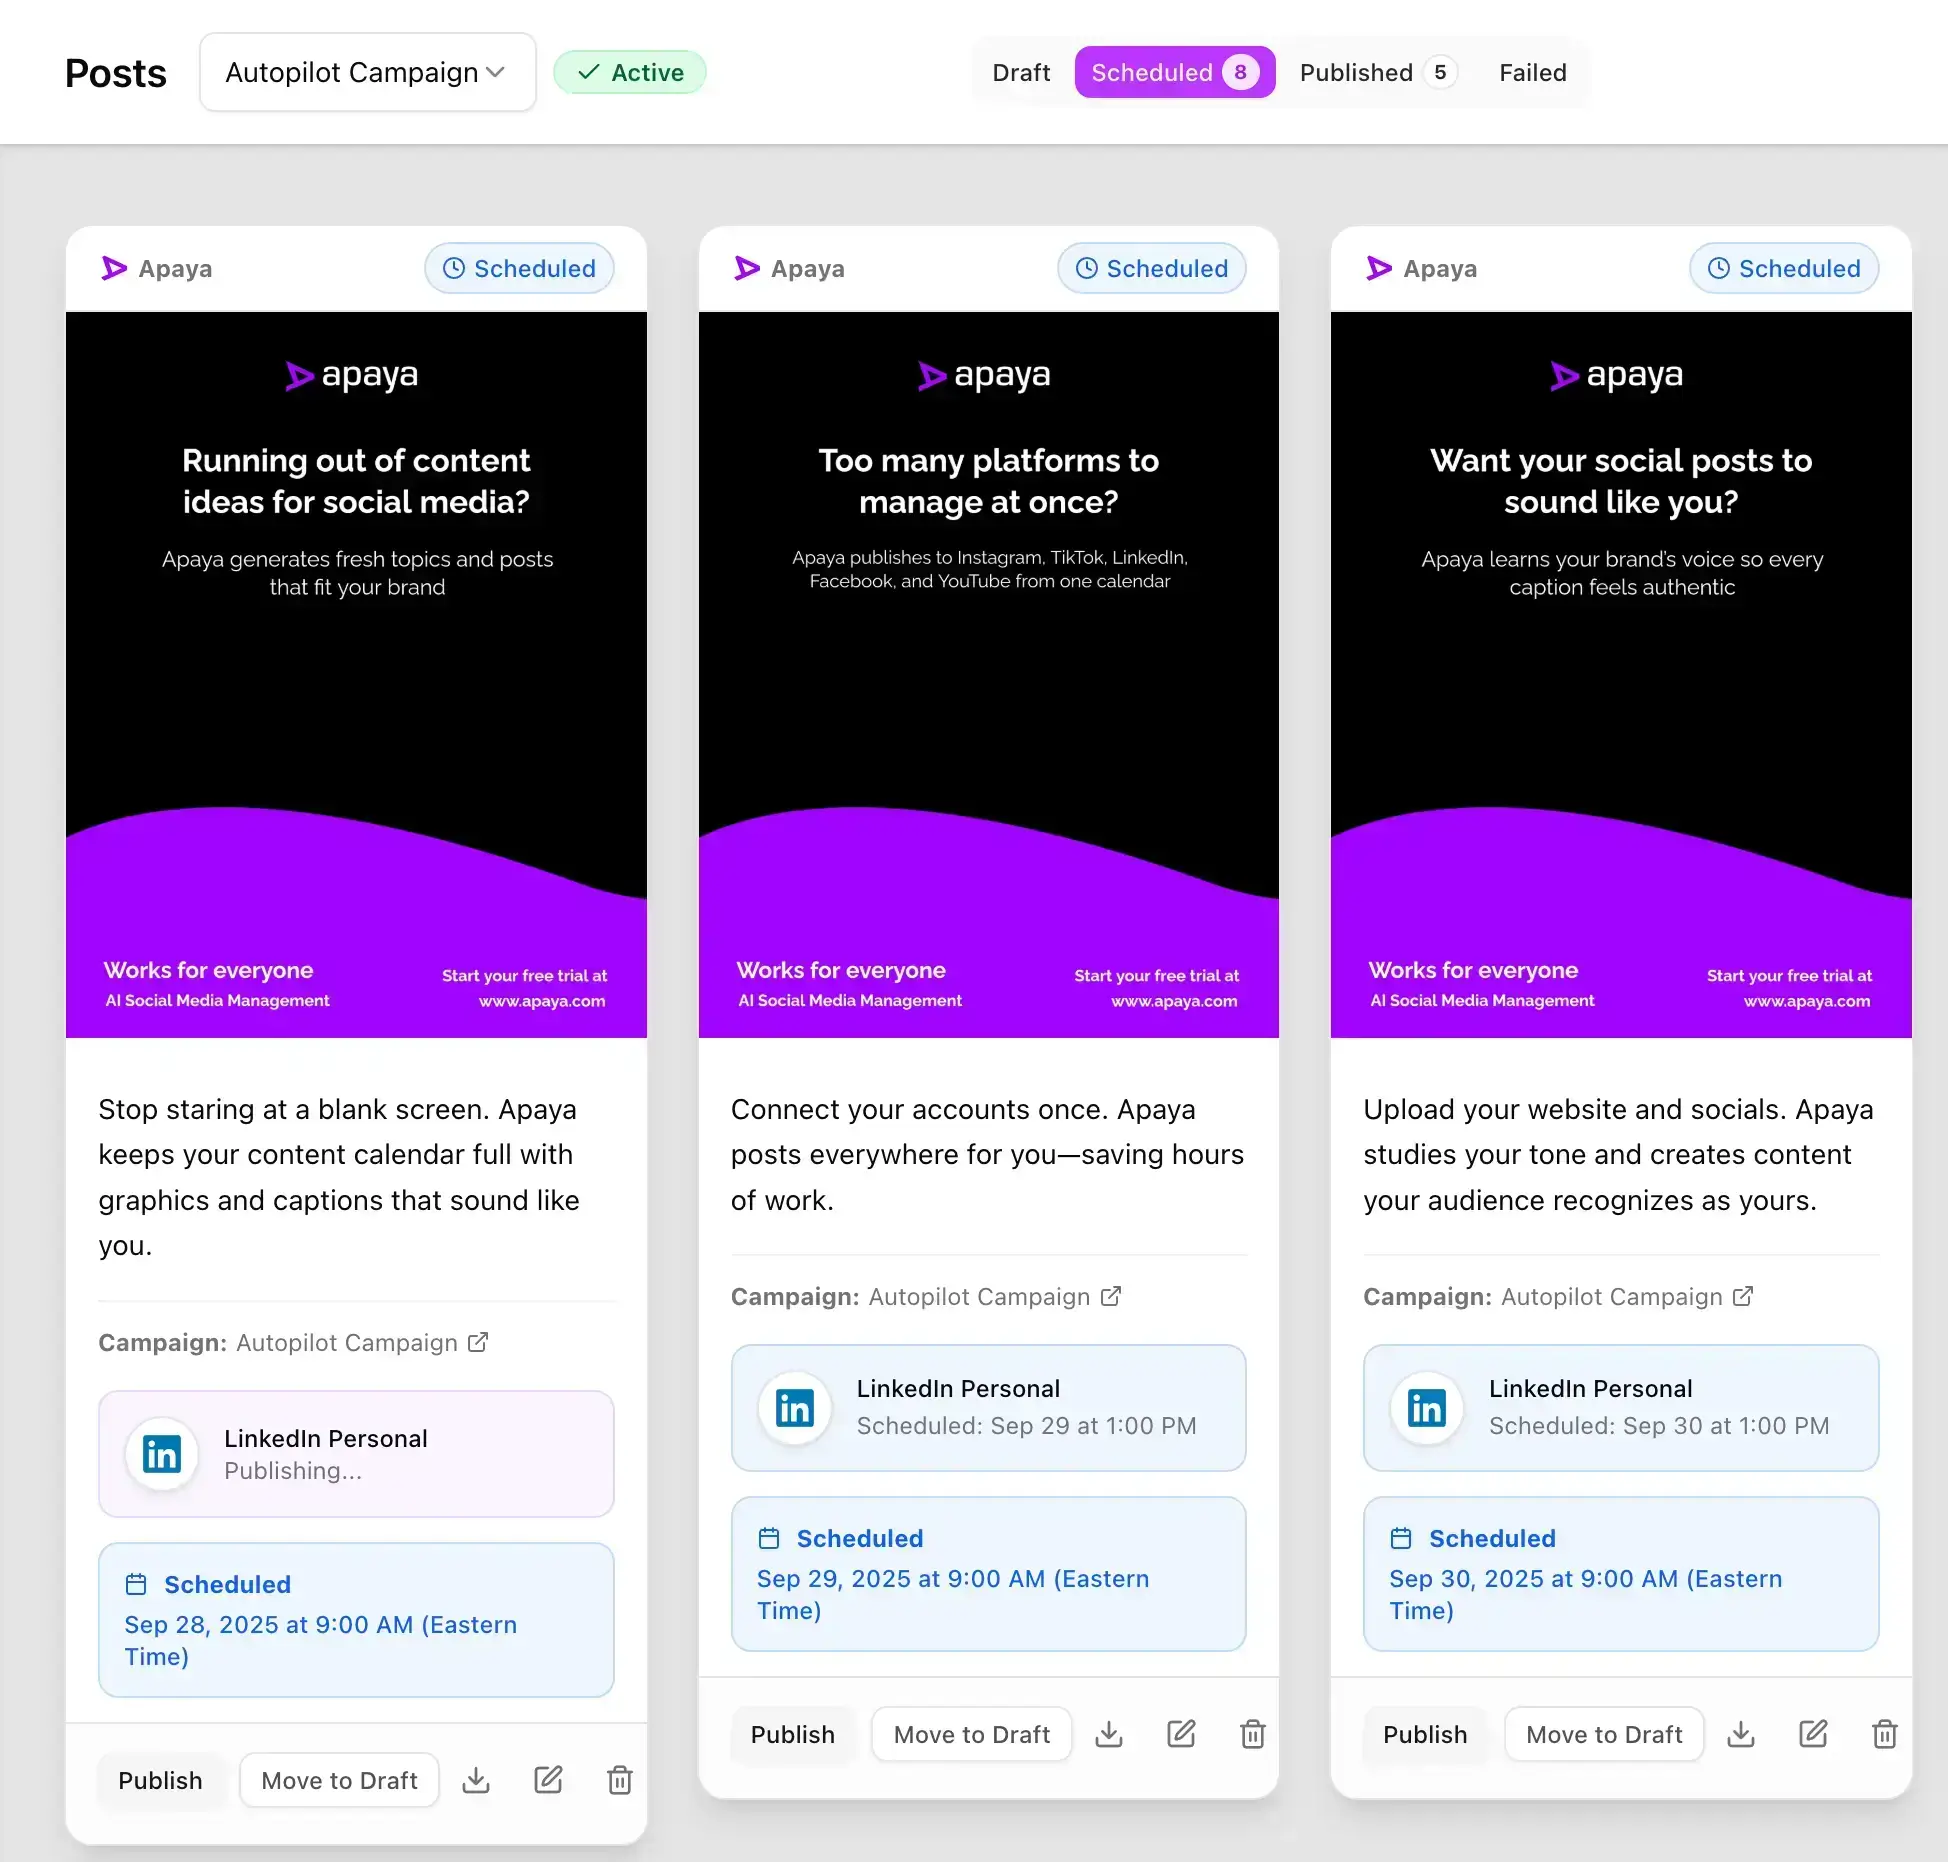The image size is (1948, 1862).
Task: Publish the third scheduled post
Action: tap(1425, 1733)
